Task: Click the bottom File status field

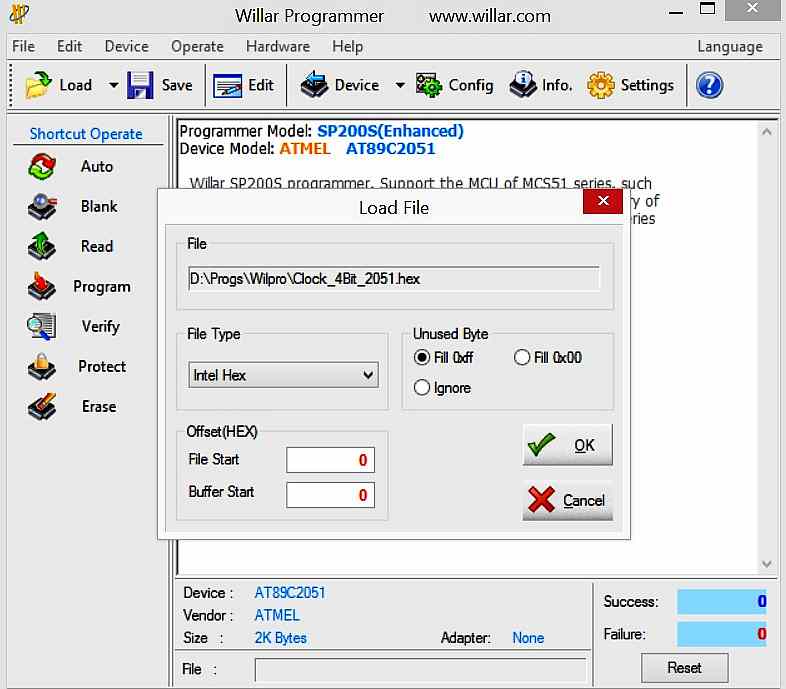Action: click(x=421, y=669)
